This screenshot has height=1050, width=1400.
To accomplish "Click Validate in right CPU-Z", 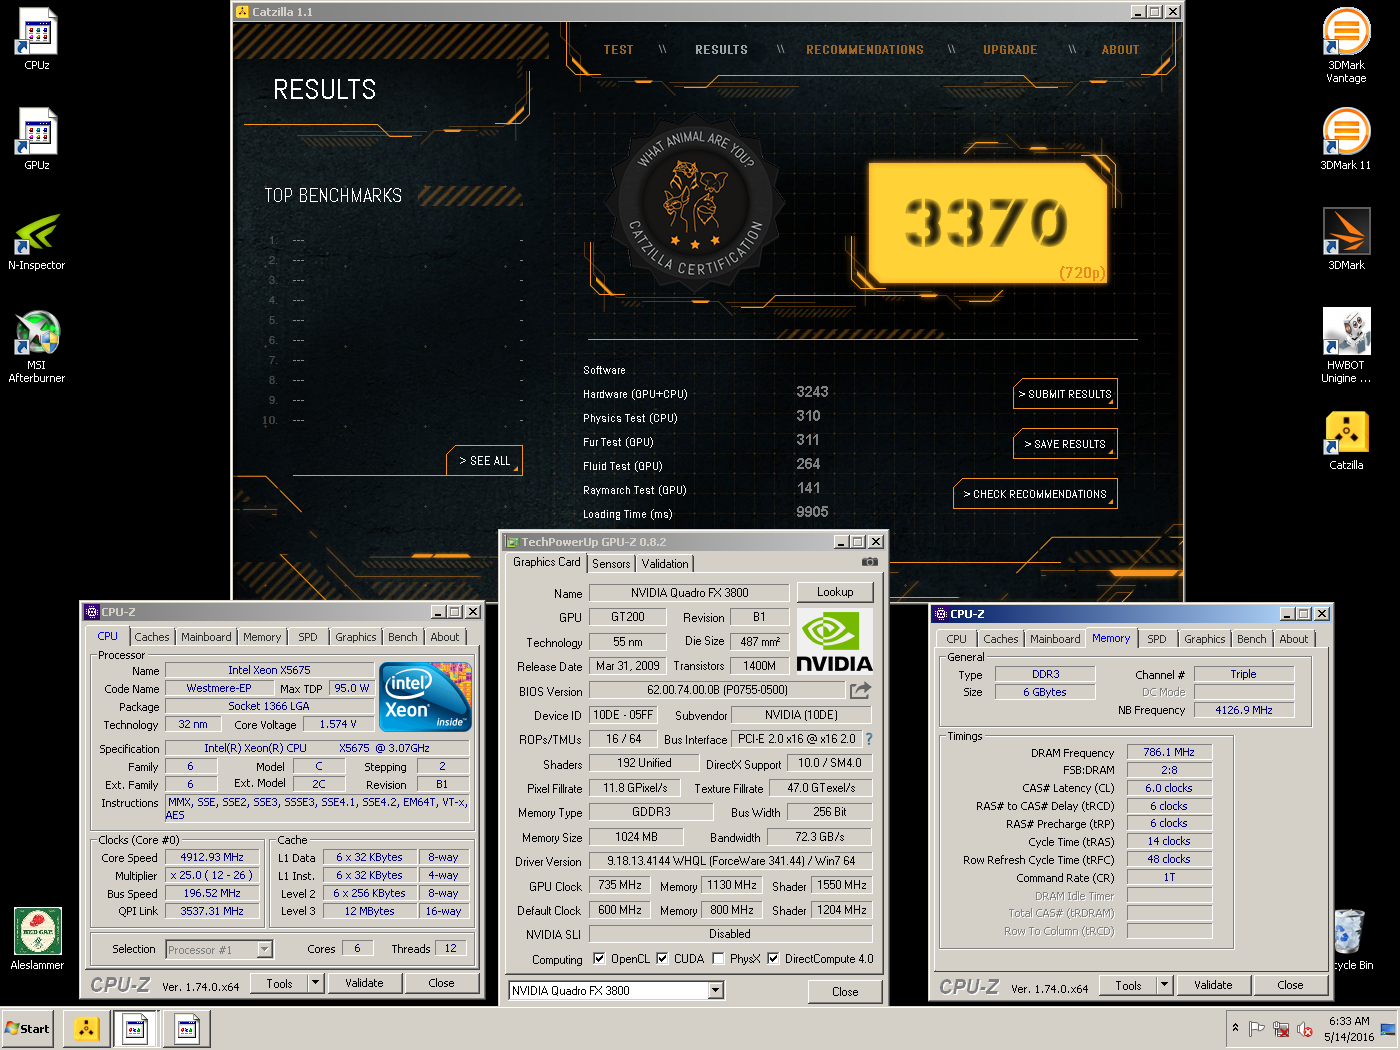I will click(x=1213, y=985).
